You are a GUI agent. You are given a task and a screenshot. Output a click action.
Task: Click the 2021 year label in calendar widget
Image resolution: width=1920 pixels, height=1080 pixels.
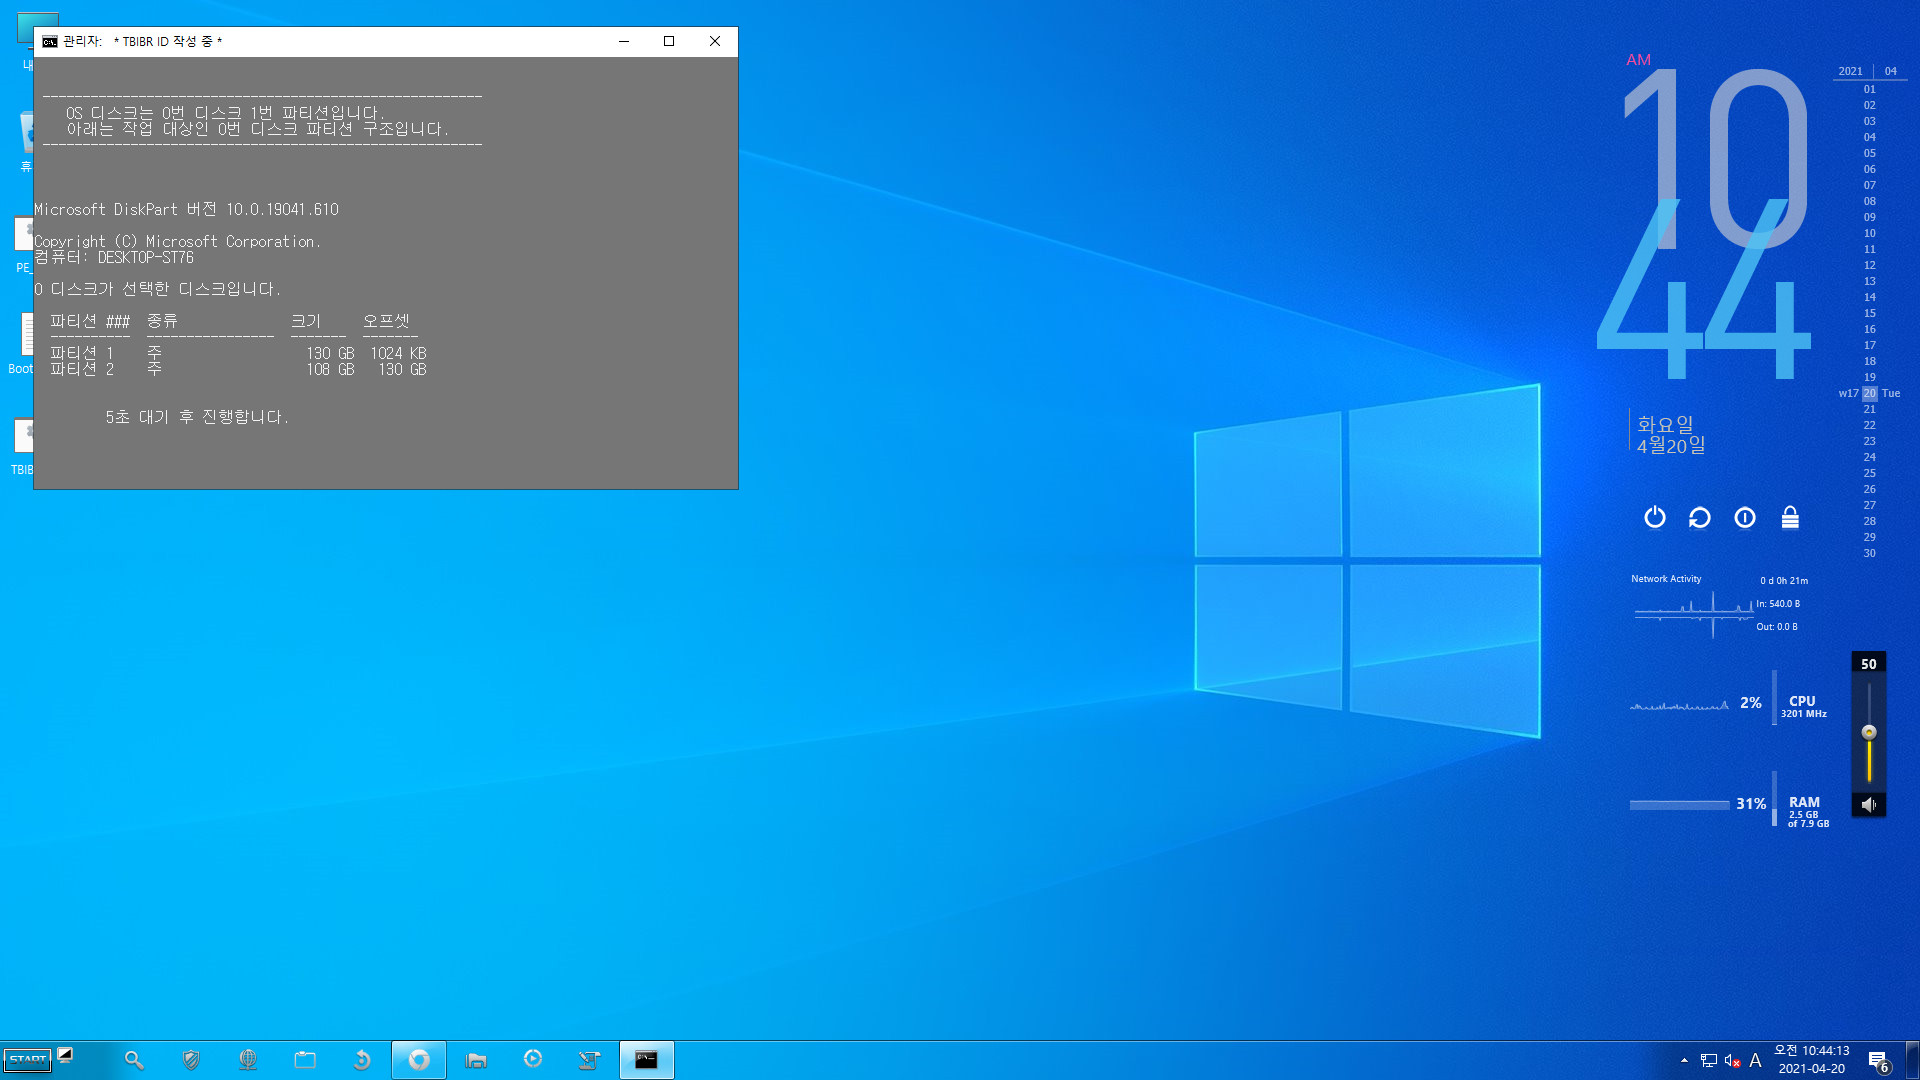(x=1850, y=71)
